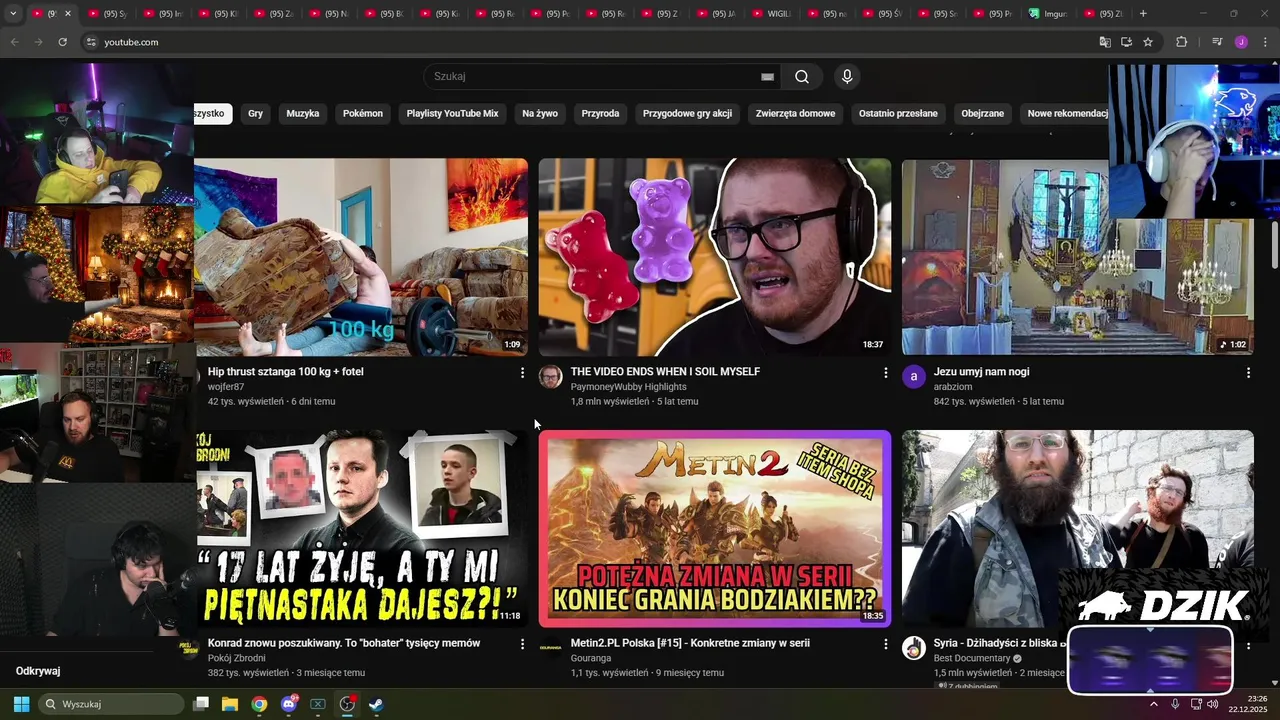Open Task View icon on taskbar
This screenshot has height=720, width=1280.
point(201,704)
